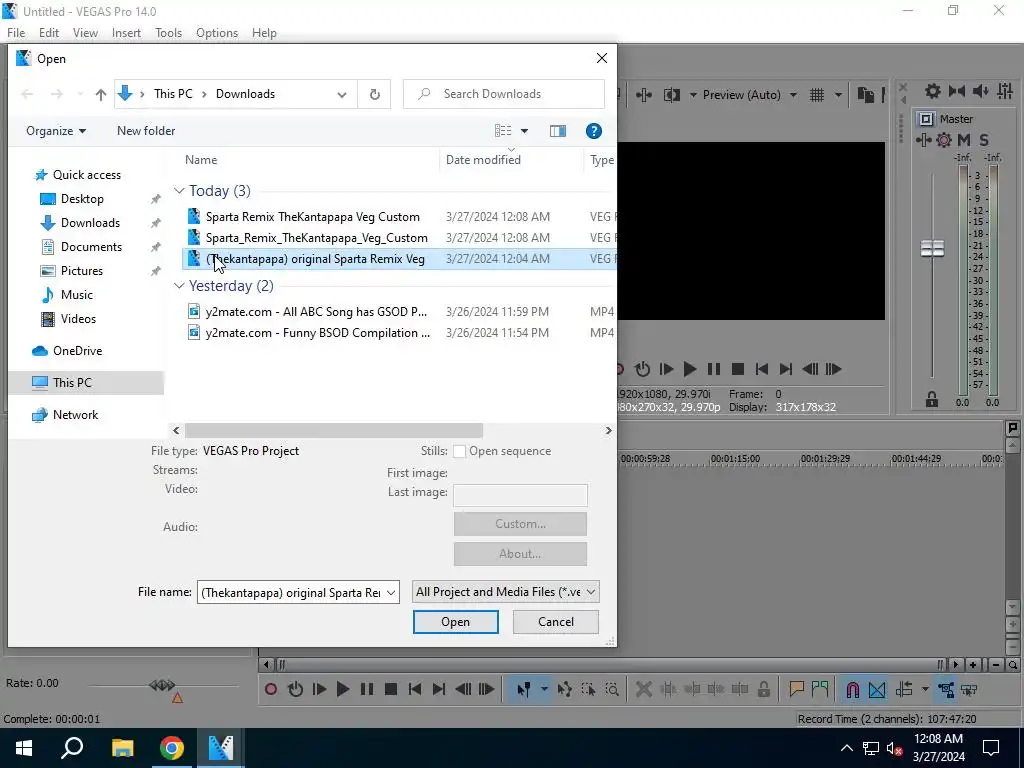Open the File menu

16,33
